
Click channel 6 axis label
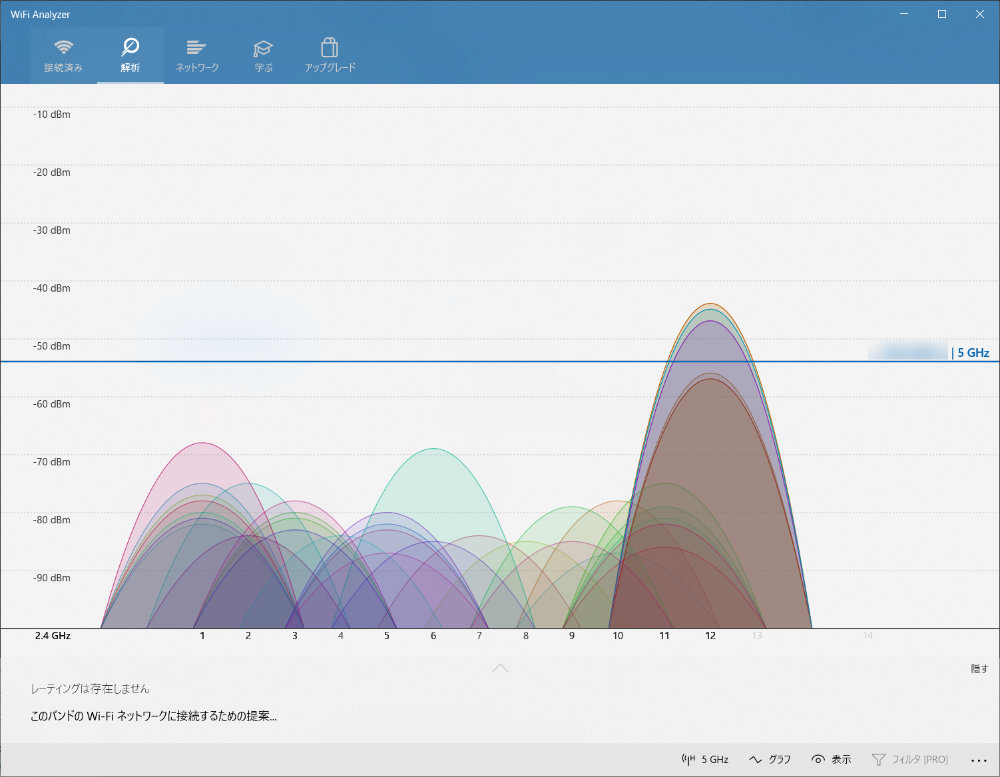pyautogui.click(x=433, y=635)
